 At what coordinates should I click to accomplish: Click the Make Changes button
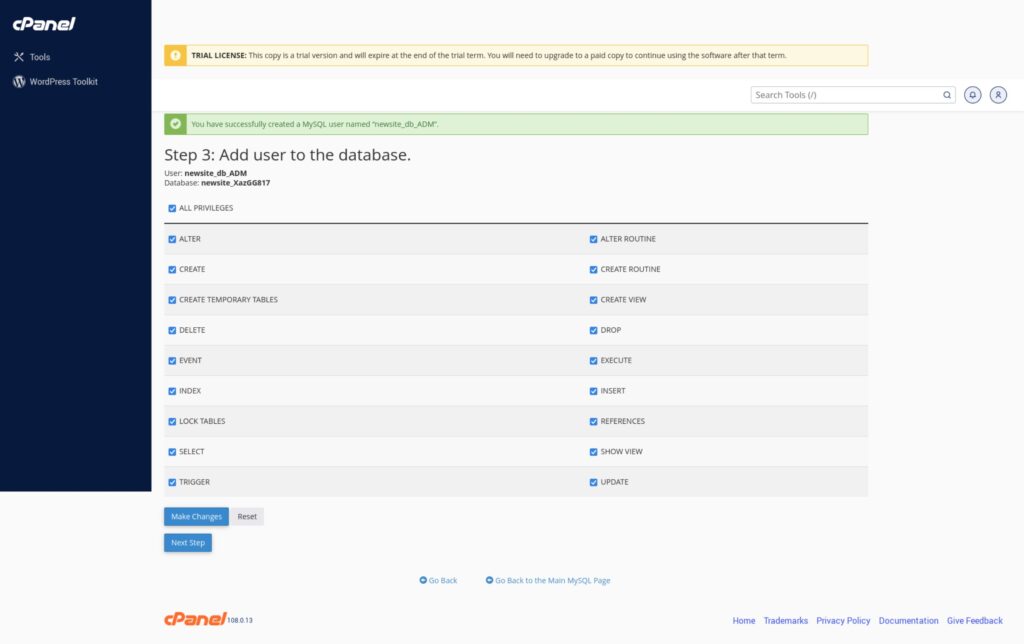195,516
